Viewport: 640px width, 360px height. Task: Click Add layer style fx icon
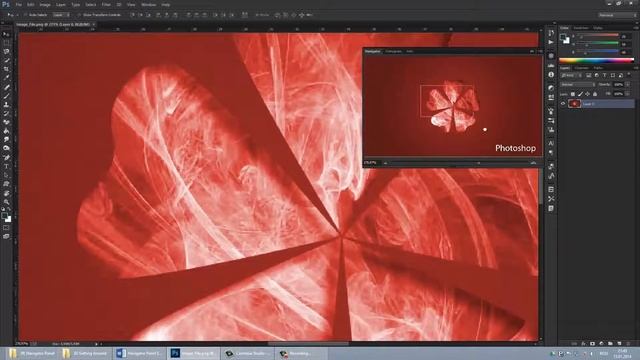(583, 344)
